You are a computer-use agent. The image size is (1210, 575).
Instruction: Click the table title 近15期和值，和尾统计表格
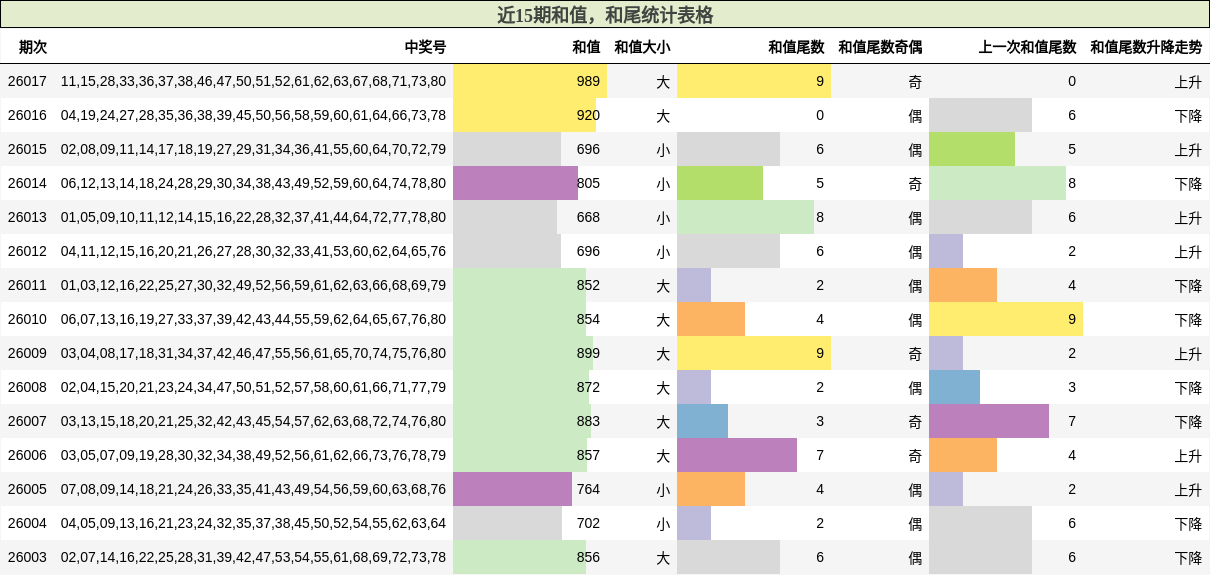(x=605, y=15)
